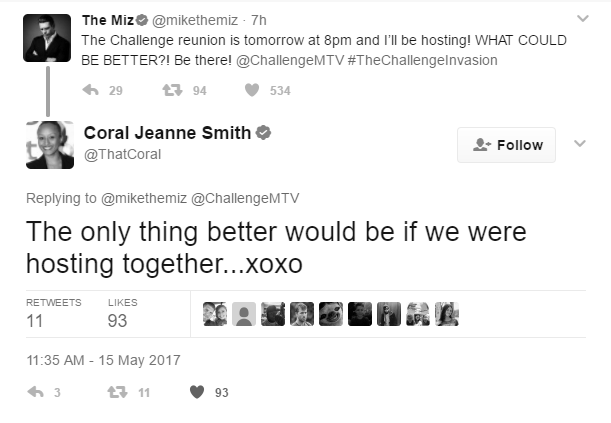
Task: Open the dropdown chevron on The Miz's tweet
Action: click(x=583, y=18)
